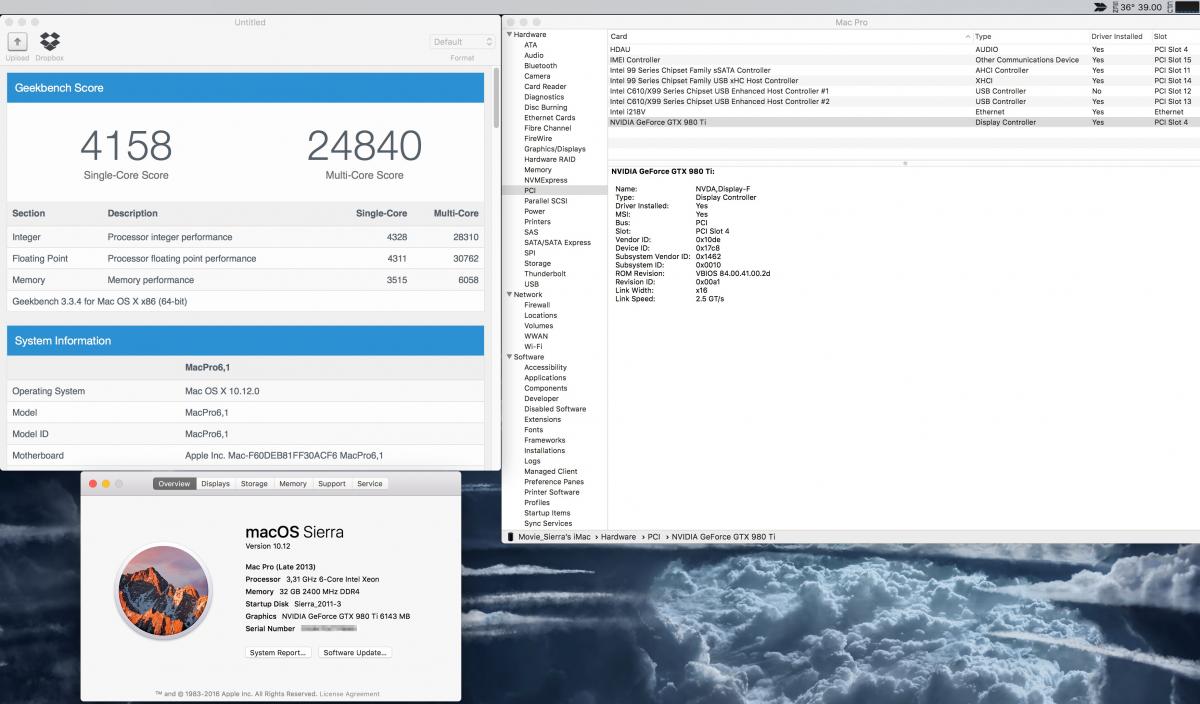The image size is (1200, 704).
Task: Click the Floating Point row in Geekbench
Action: 246,258
